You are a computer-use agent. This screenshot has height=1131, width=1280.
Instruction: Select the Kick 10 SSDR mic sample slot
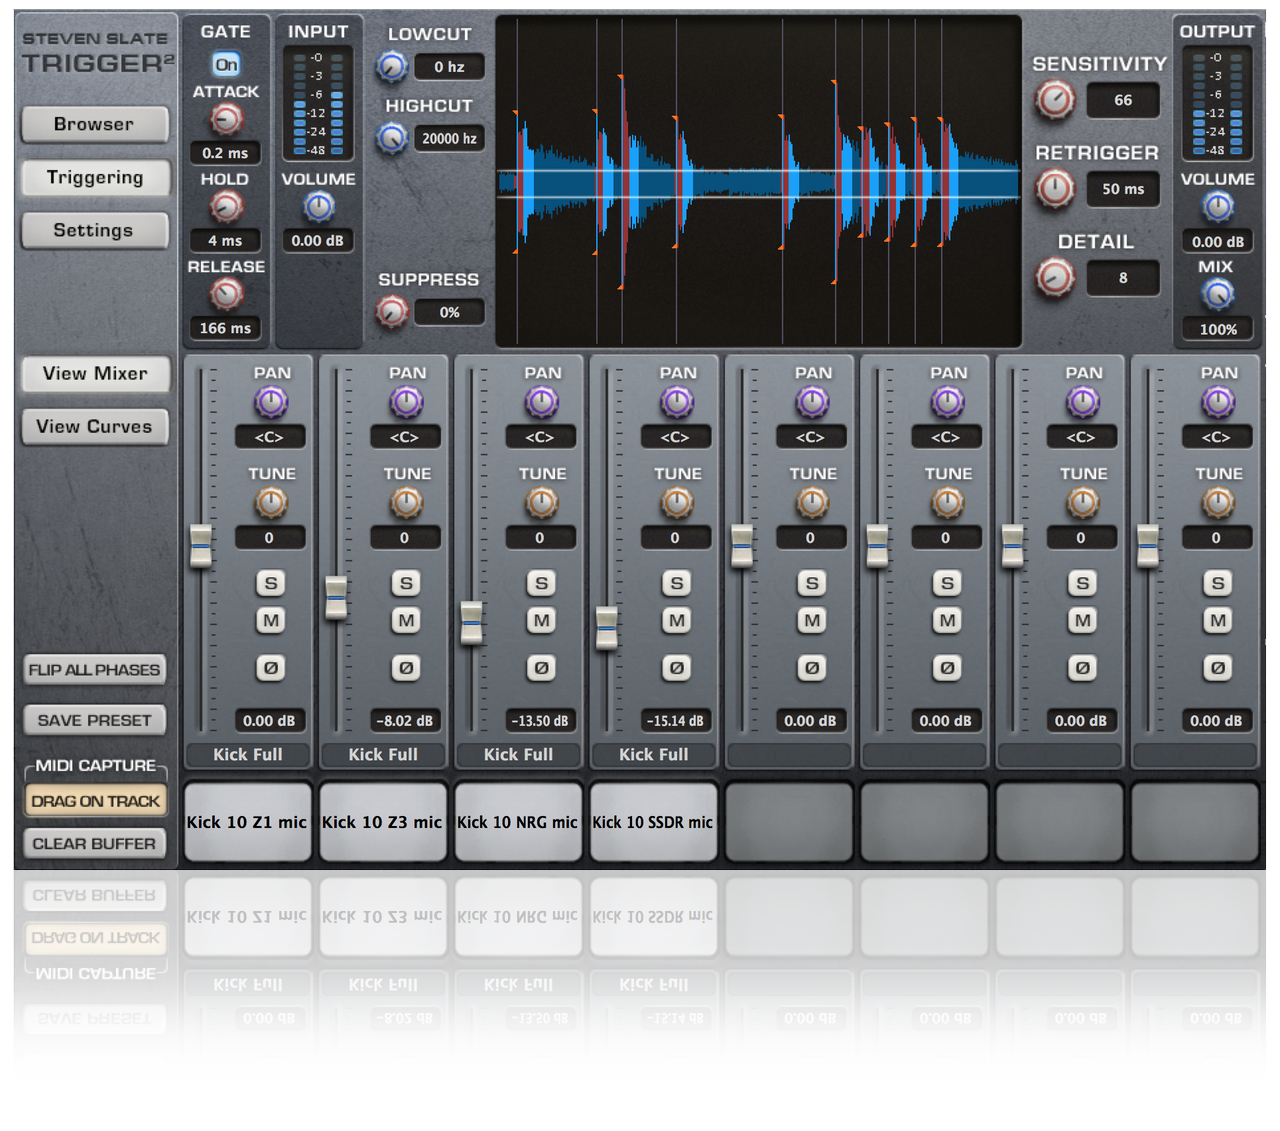(653, 822)
